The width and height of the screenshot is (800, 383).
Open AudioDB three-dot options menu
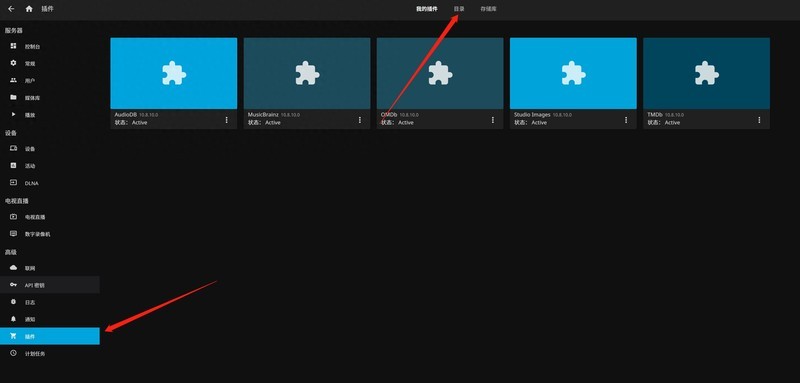click(227, 120)
